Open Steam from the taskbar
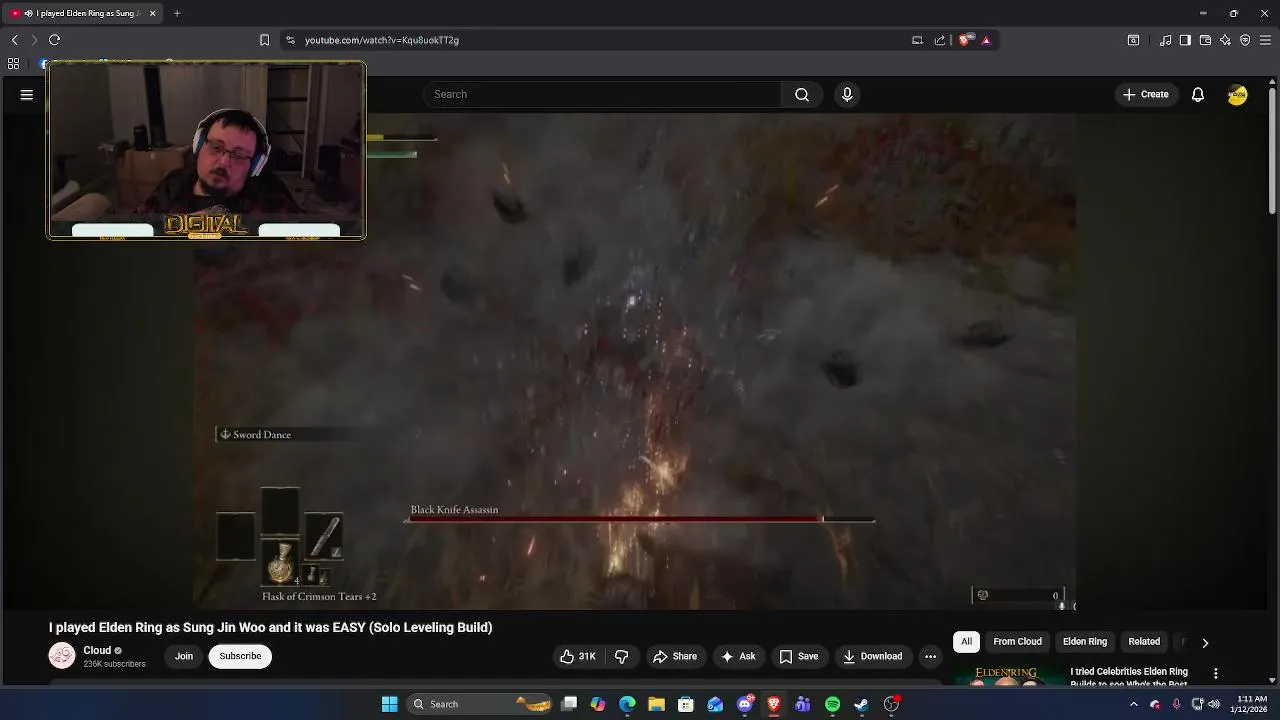This screenshot has height=720, width=1280. point(861,704)
